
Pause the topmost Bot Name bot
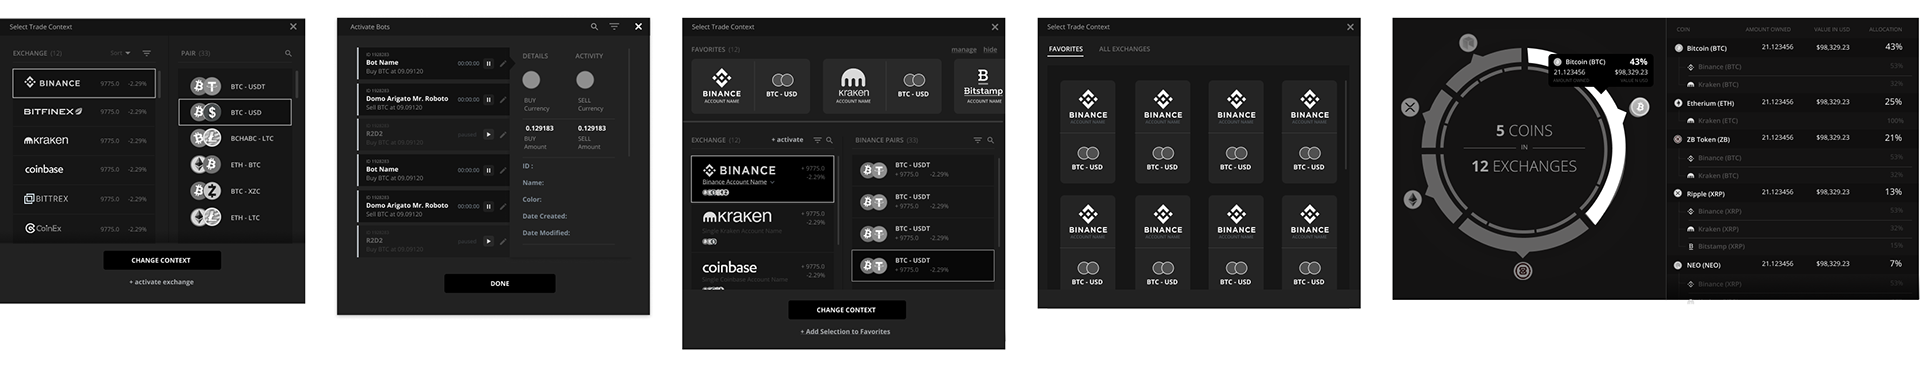pyautogui.click(x=488, y=63)
